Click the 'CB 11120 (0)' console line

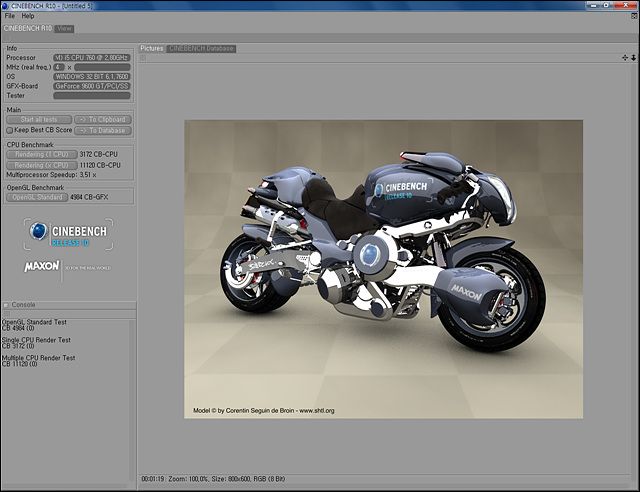(19, 364)
